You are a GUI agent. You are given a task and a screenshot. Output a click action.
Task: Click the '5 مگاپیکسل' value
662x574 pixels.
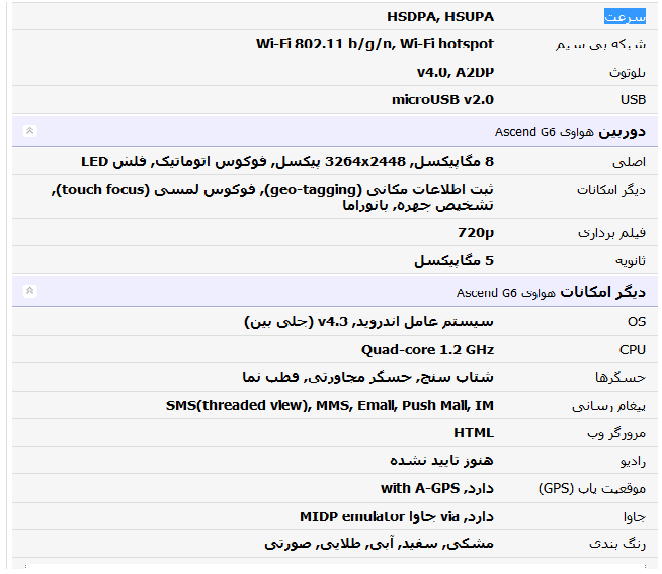click(x=454, y=260)
